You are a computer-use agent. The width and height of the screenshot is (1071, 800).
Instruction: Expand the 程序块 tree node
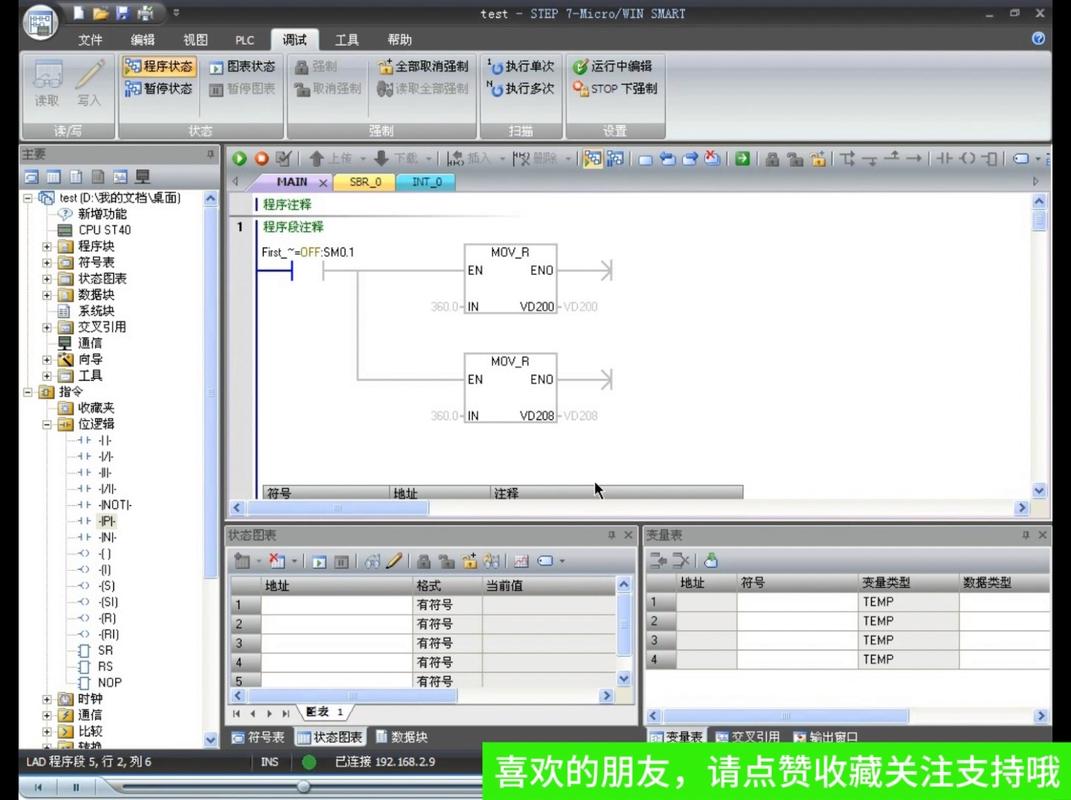point(47,246)
